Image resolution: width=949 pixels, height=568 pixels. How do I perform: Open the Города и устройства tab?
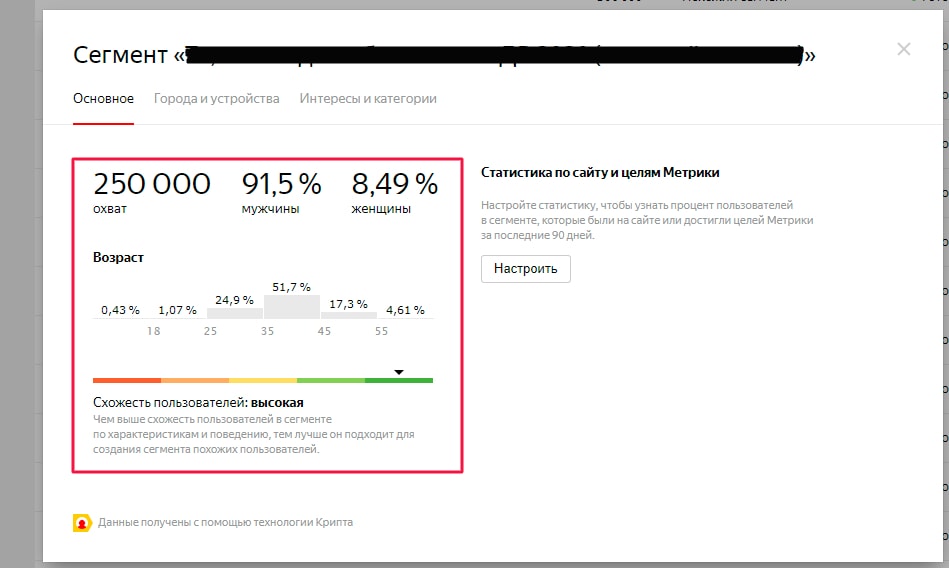[x=216, y=99]
